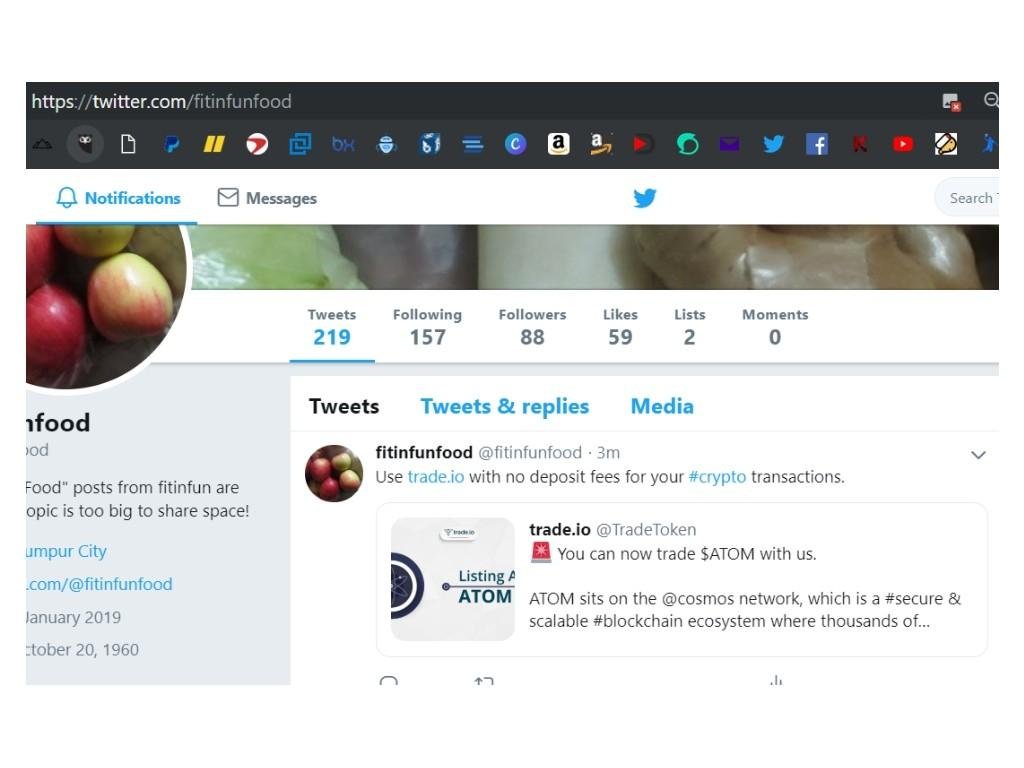The height and width of the screenshot is (768, 1024).
Task: Switch to Tweets & replies tab
Action: 505,406
